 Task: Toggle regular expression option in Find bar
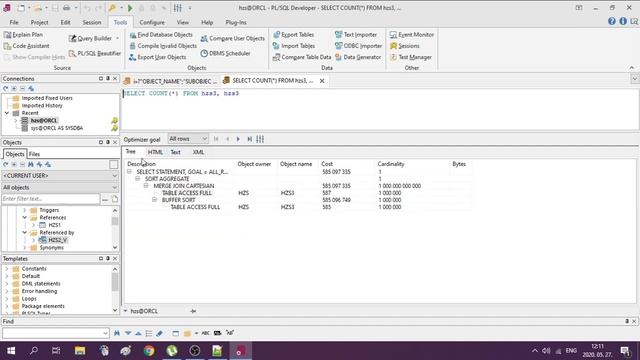pyautogui.click(x=230, y=333)
